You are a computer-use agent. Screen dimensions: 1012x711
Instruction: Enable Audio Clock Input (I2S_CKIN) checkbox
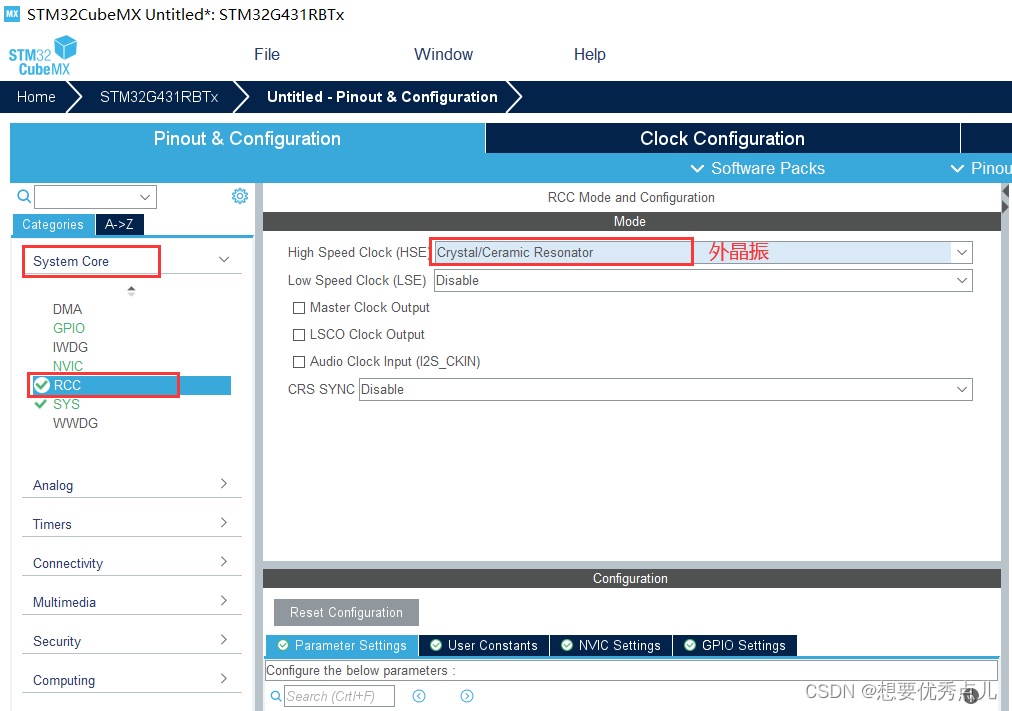point(299,362)
